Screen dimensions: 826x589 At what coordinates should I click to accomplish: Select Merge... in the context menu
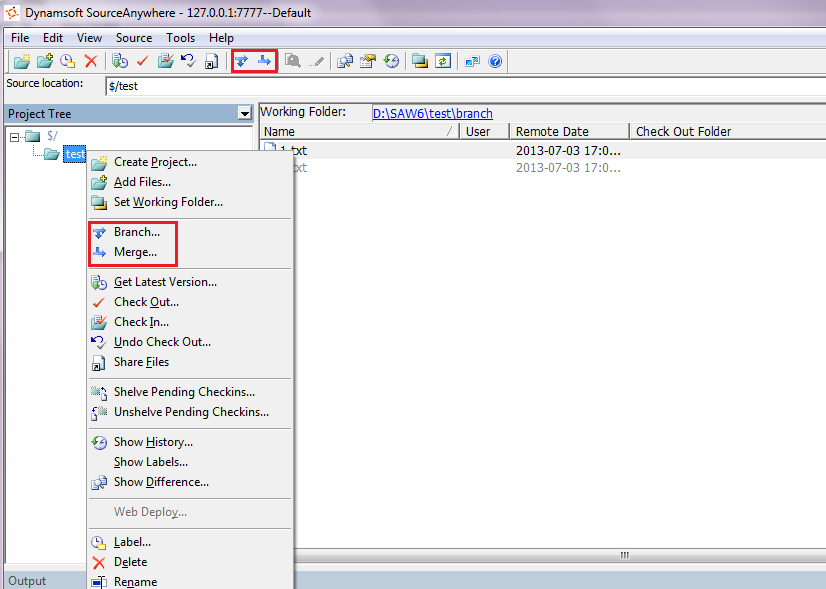pyautogui.click(x=135, y=252)
